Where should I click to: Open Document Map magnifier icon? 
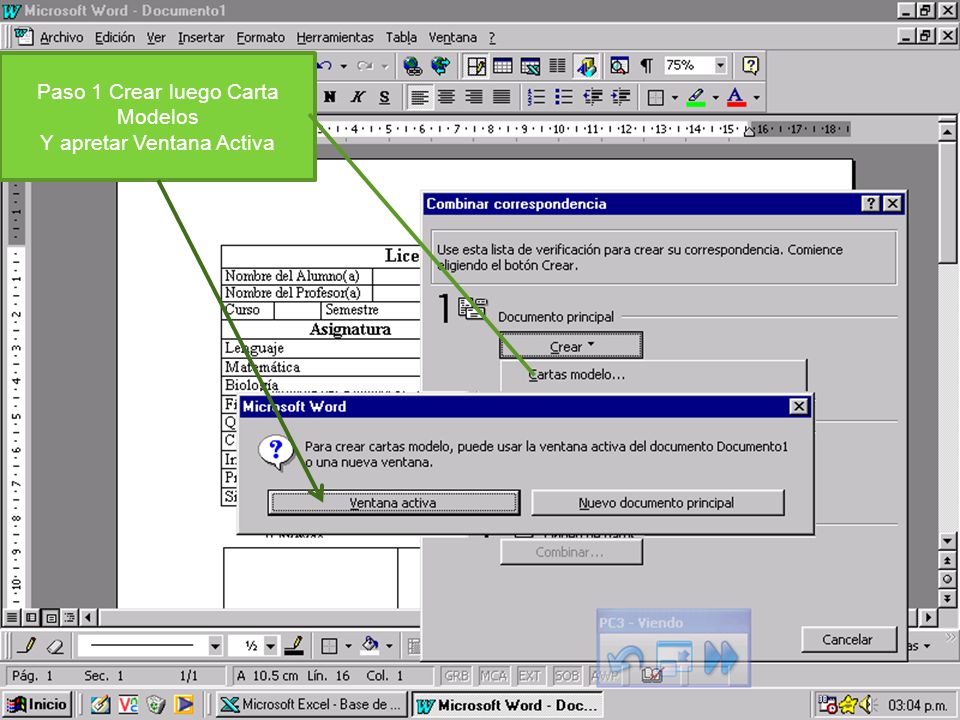620,66
